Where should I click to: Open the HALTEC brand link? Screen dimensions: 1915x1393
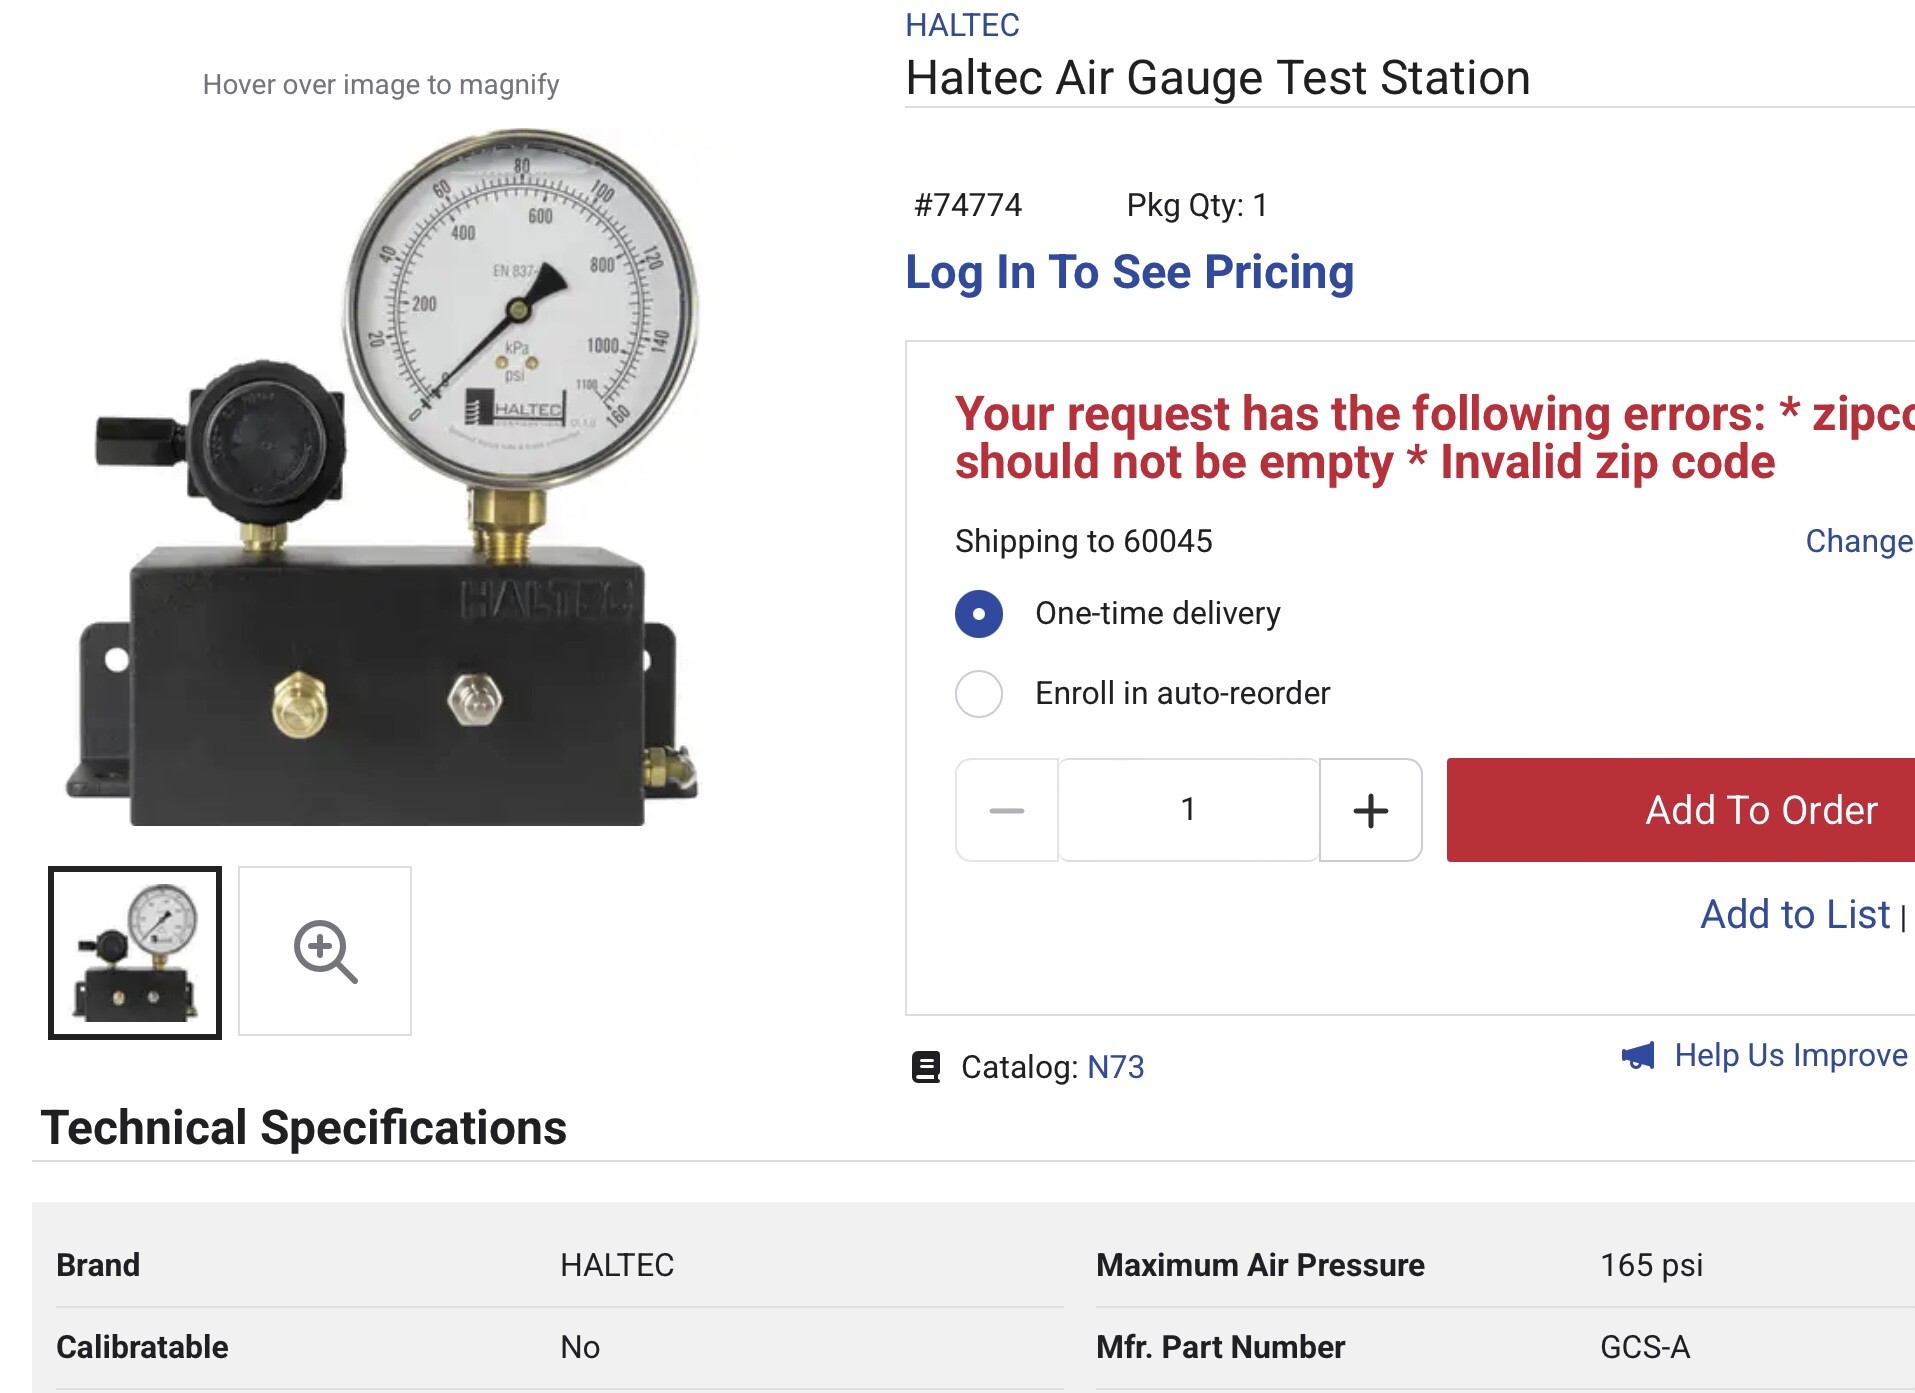tap(962, 25)
